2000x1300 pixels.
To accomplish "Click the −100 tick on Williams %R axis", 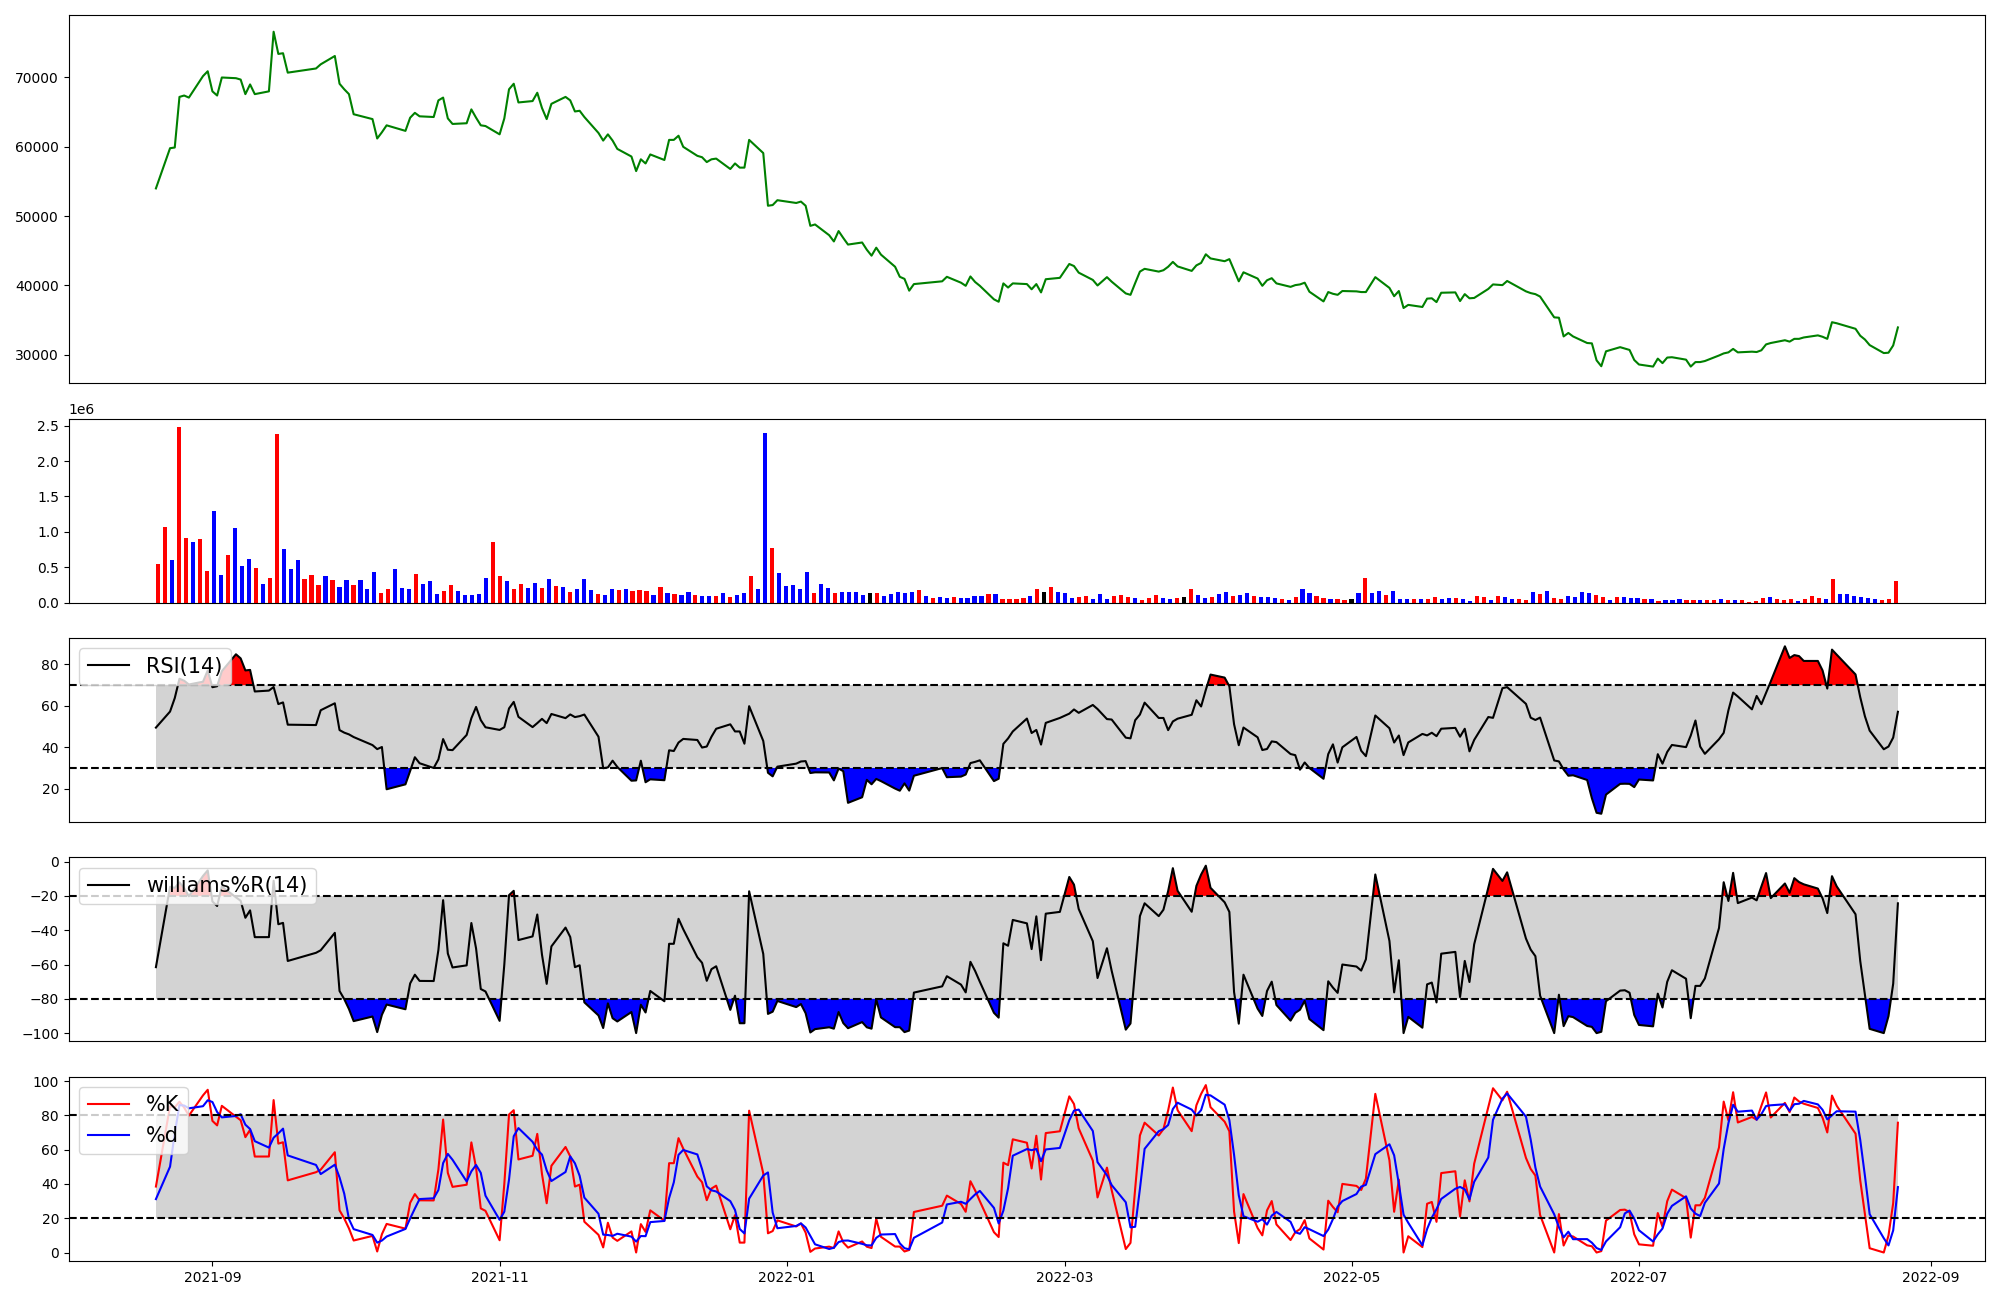I will point(40,1034).
